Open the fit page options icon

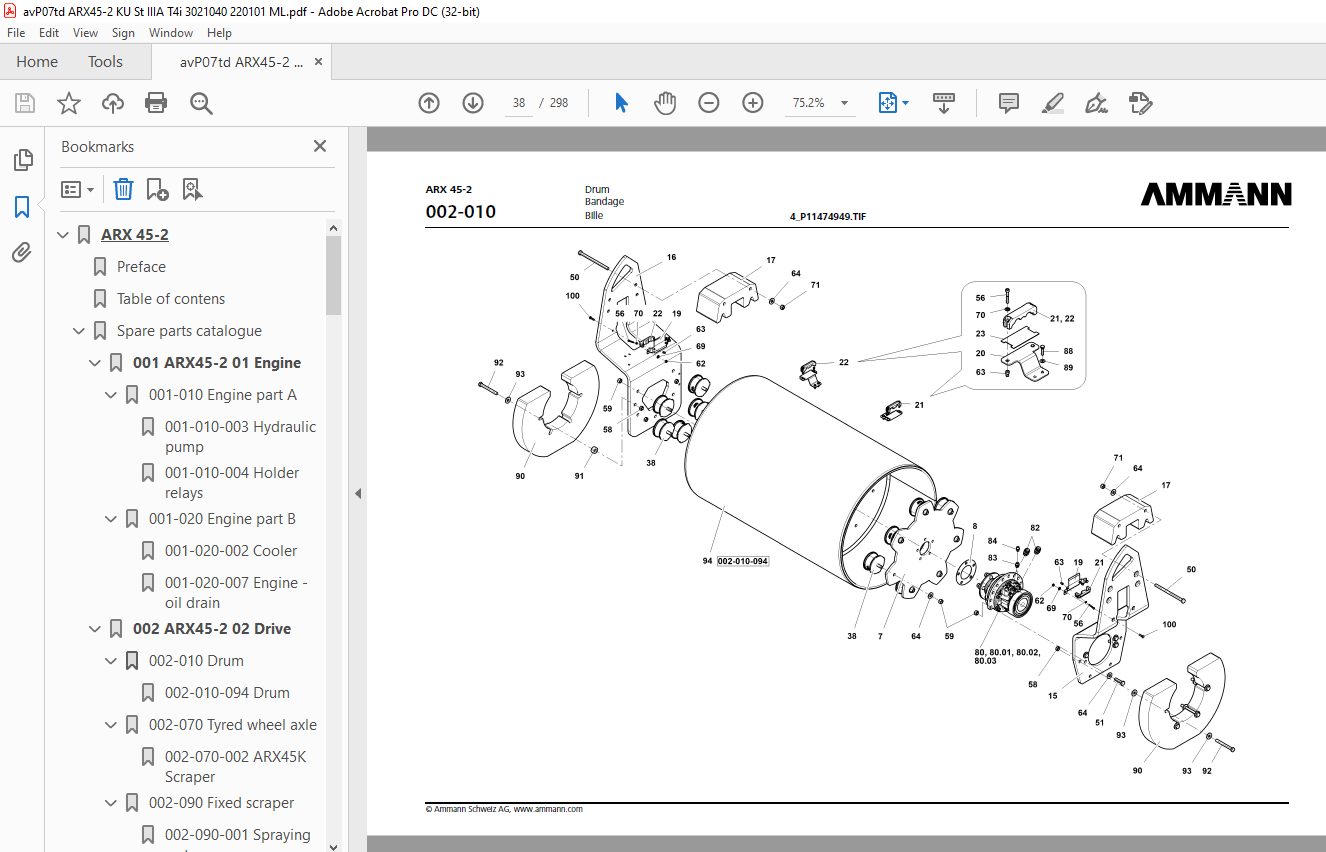(x=893, y=103)
